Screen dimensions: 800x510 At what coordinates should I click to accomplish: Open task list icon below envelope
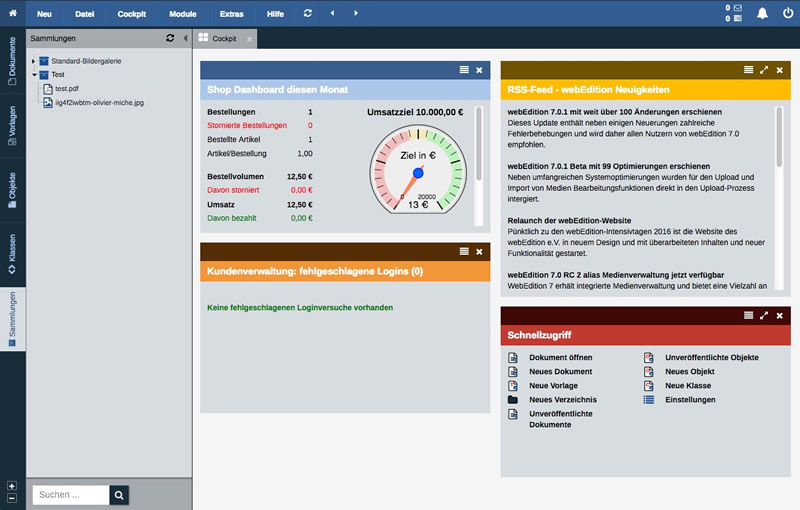(x=738, y=18)
